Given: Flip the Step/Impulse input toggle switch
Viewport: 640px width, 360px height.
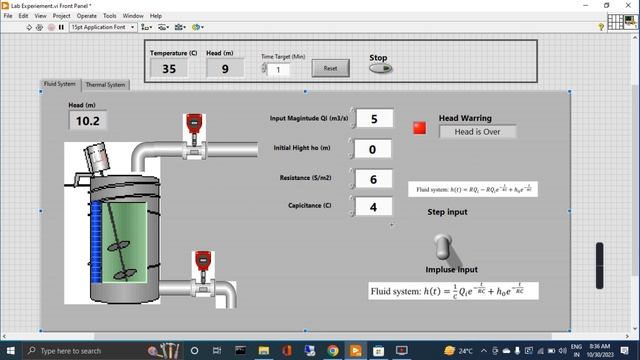Looking at the screenshot, I should (442, 247).
